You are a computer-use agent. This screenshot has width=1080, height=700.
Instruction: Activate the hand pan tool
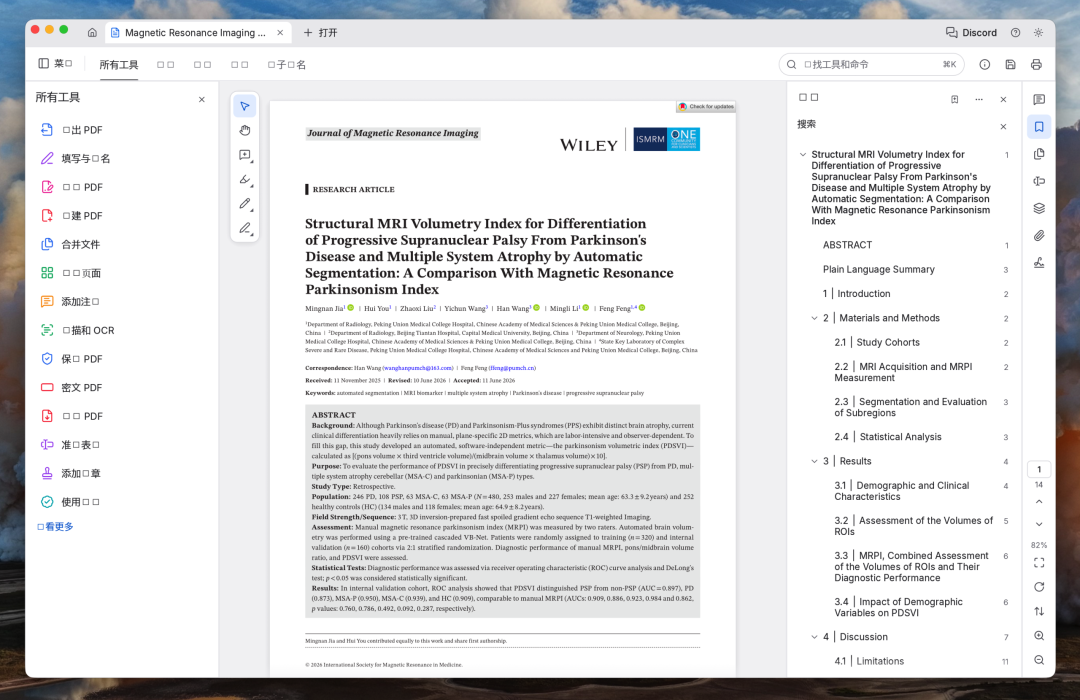point(245,130)
